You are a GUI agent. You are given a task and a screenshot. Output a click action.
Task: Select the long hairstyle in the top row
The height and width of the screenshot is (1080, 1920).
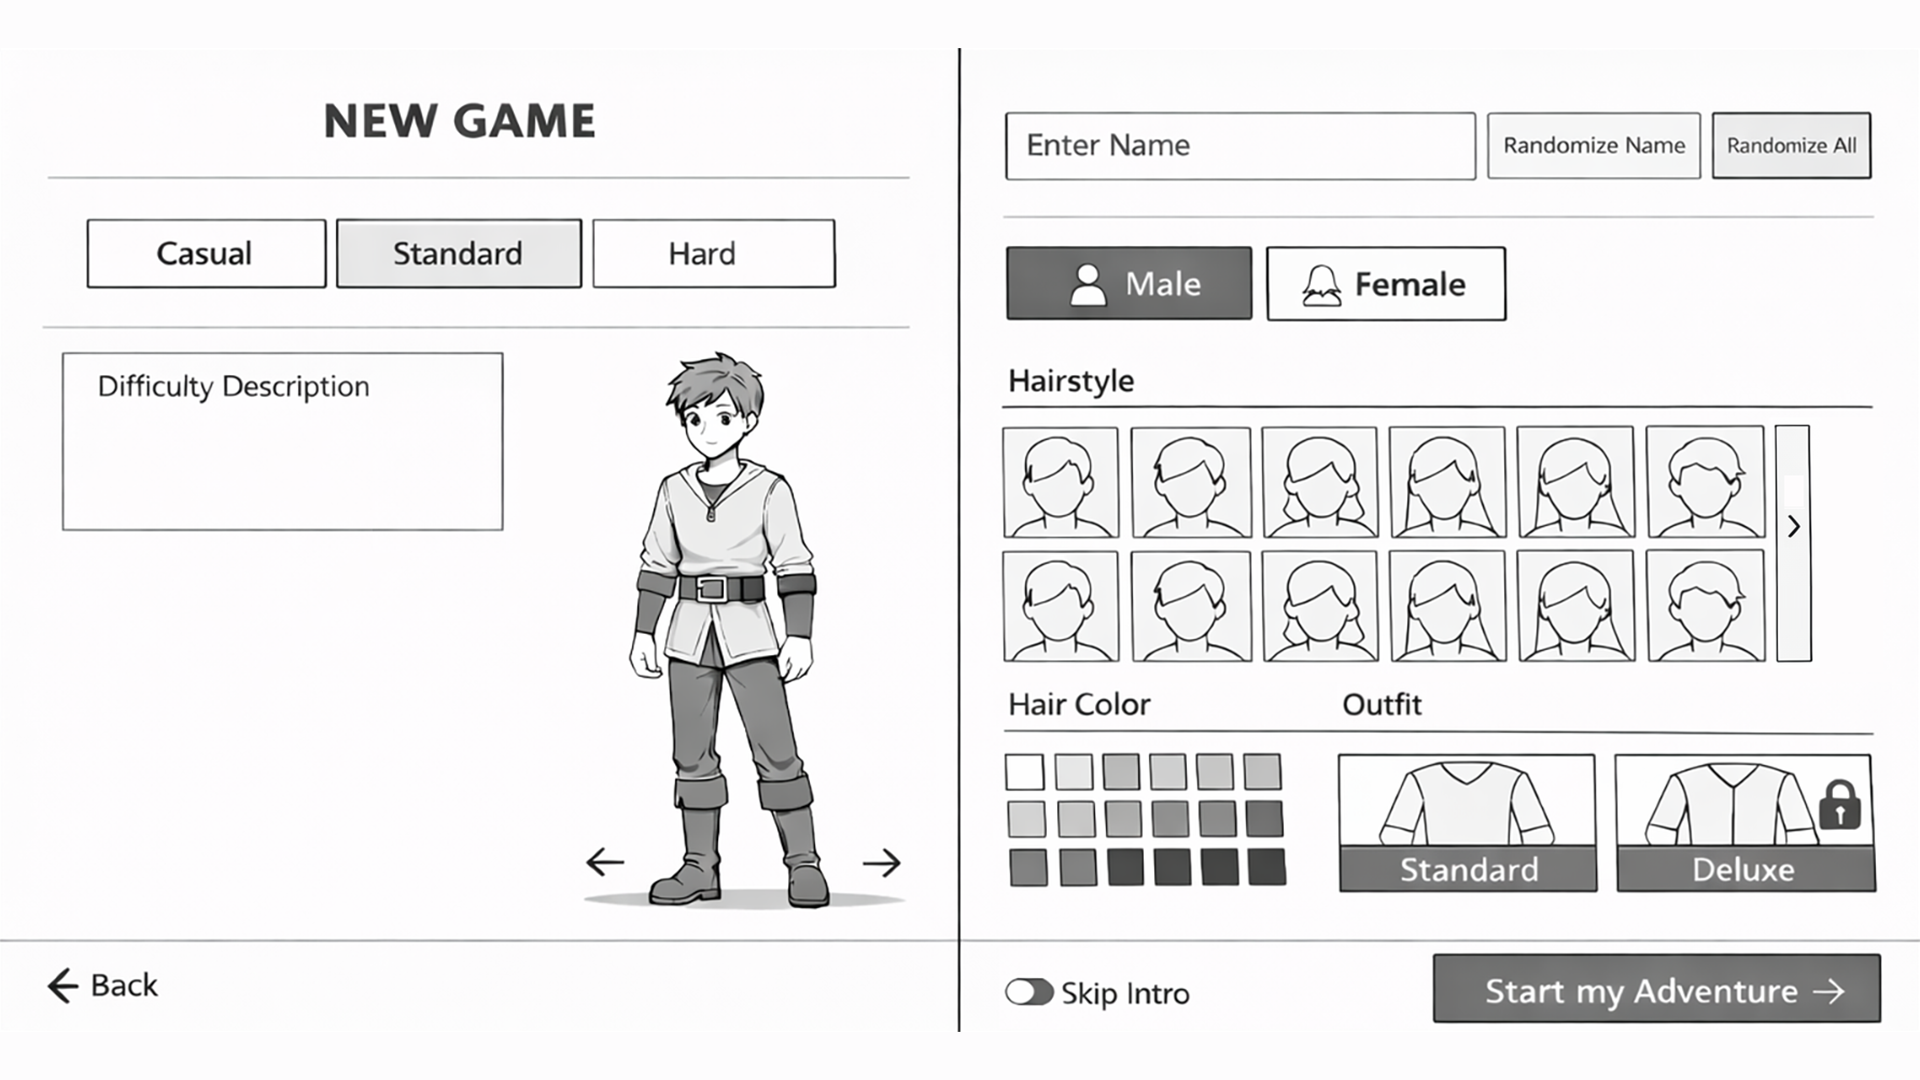tap(1448, 482)
